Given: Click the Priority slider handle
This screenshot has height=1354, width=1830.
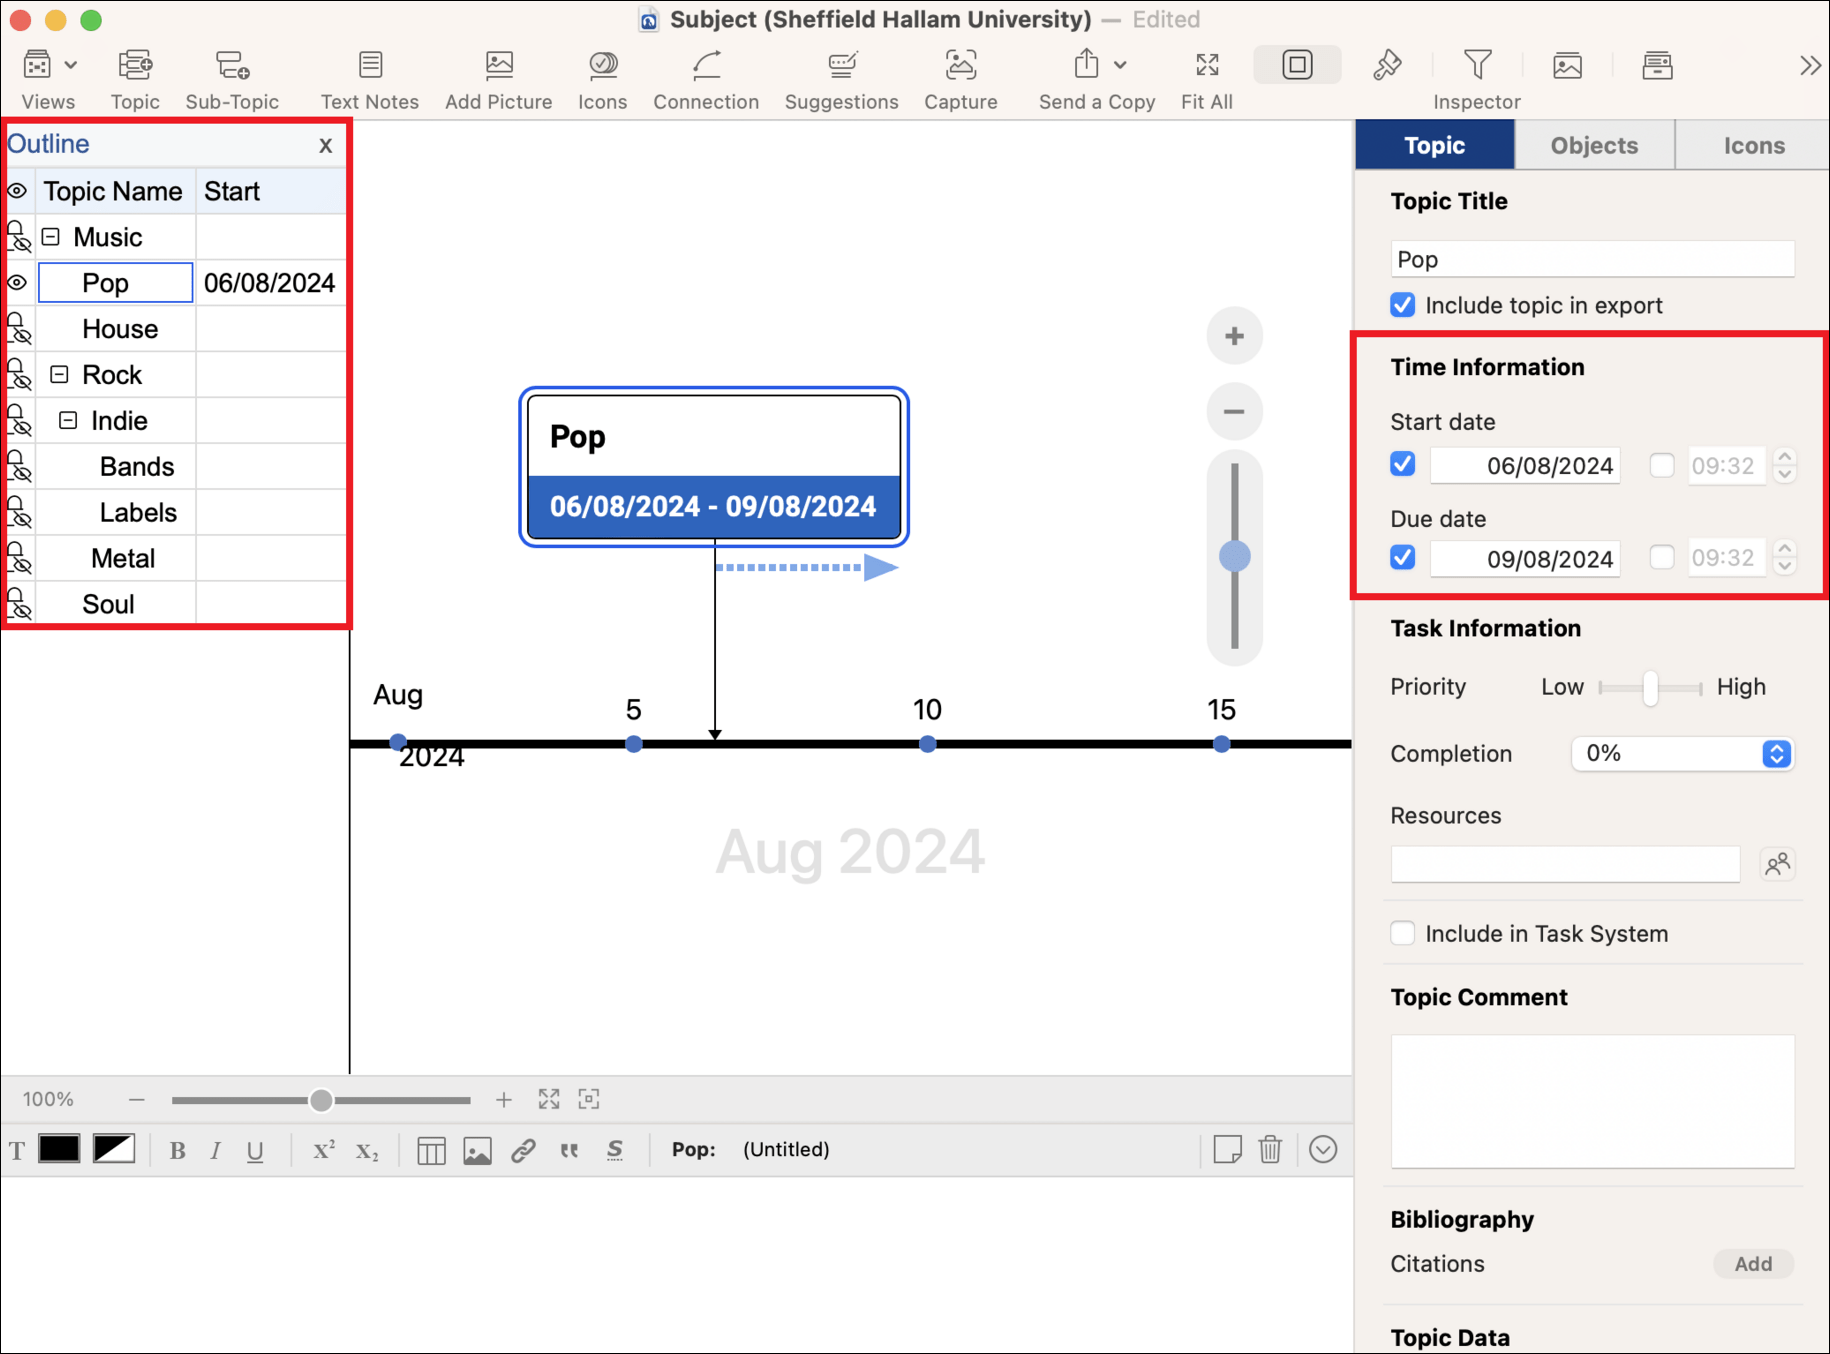Looking at the screenshot, I should (1650, 688).
